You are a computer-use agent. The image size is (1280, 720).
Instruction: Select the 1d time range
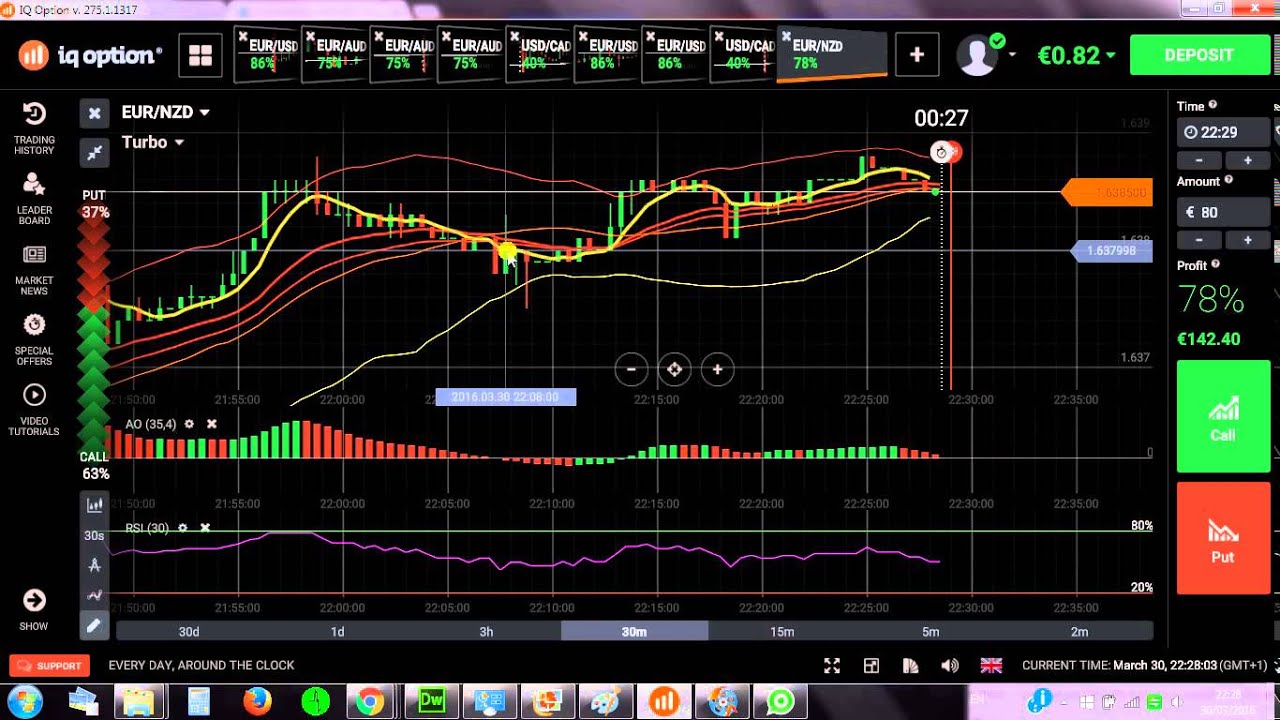(x=337, y=631)
